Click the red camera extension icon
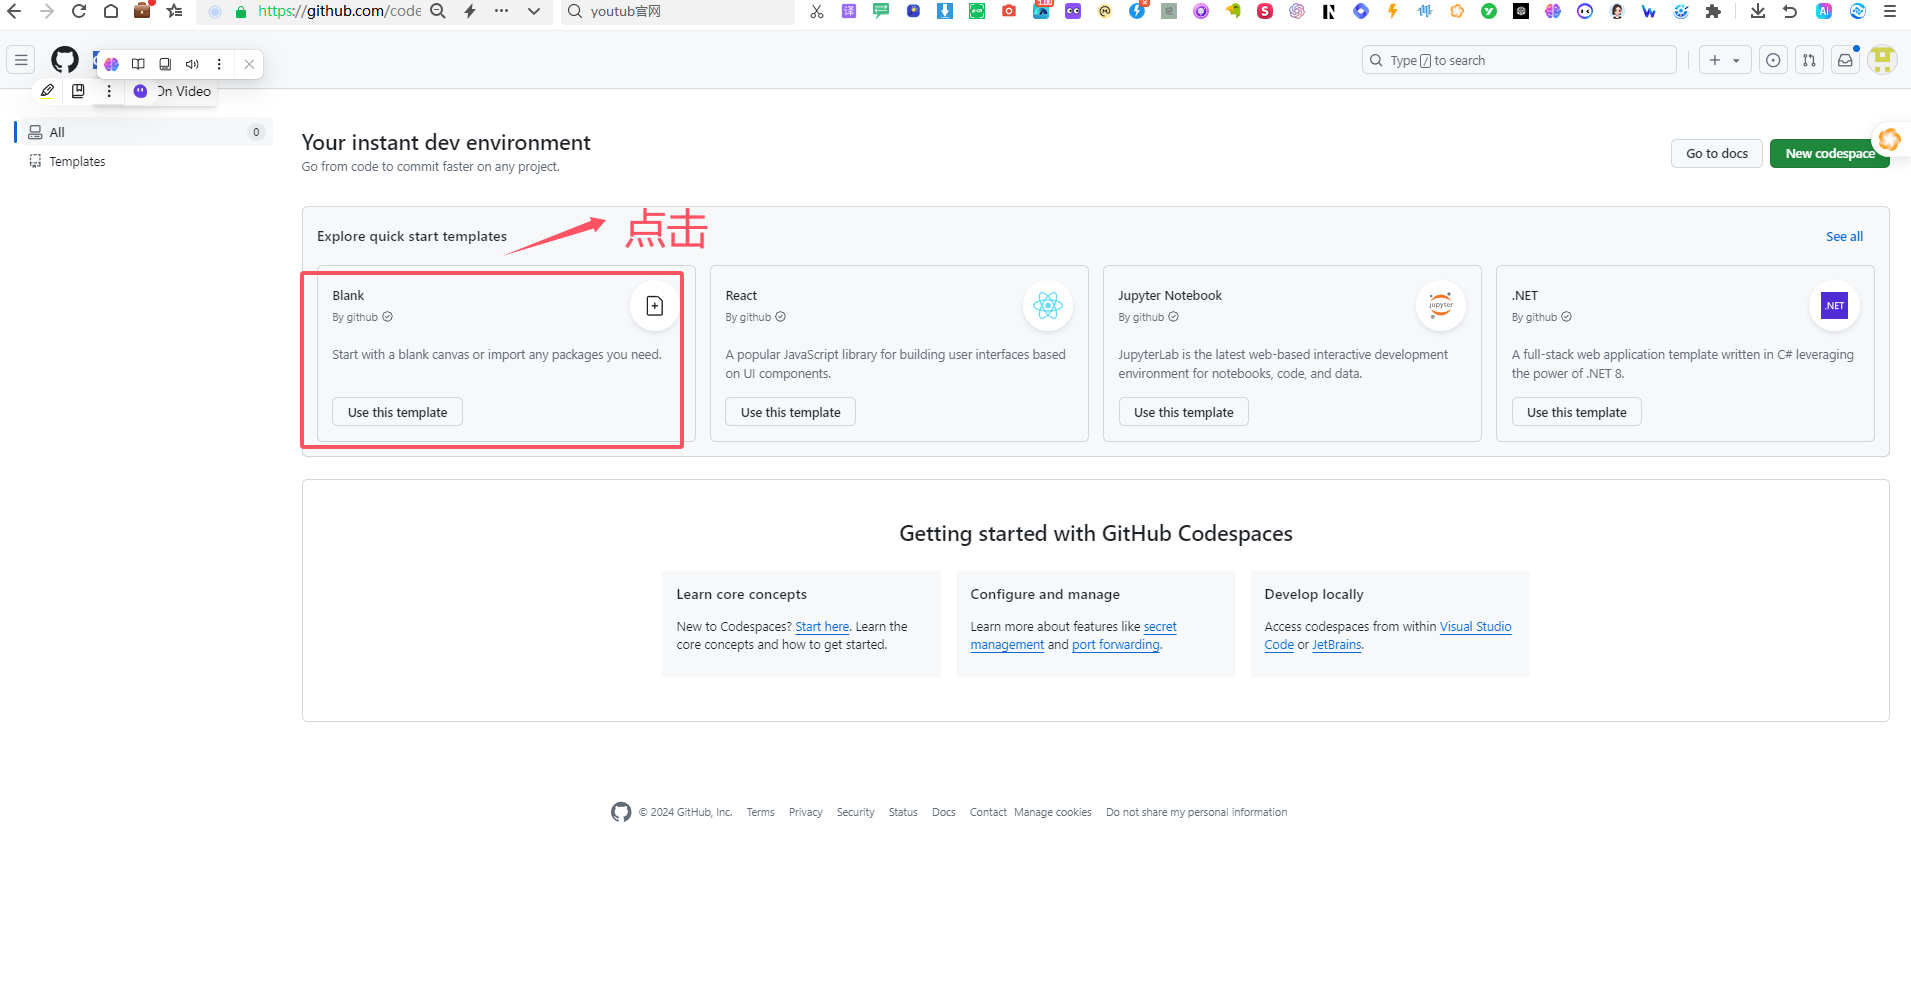Viewport: 1911px width, 998px height. (1009, 11)
